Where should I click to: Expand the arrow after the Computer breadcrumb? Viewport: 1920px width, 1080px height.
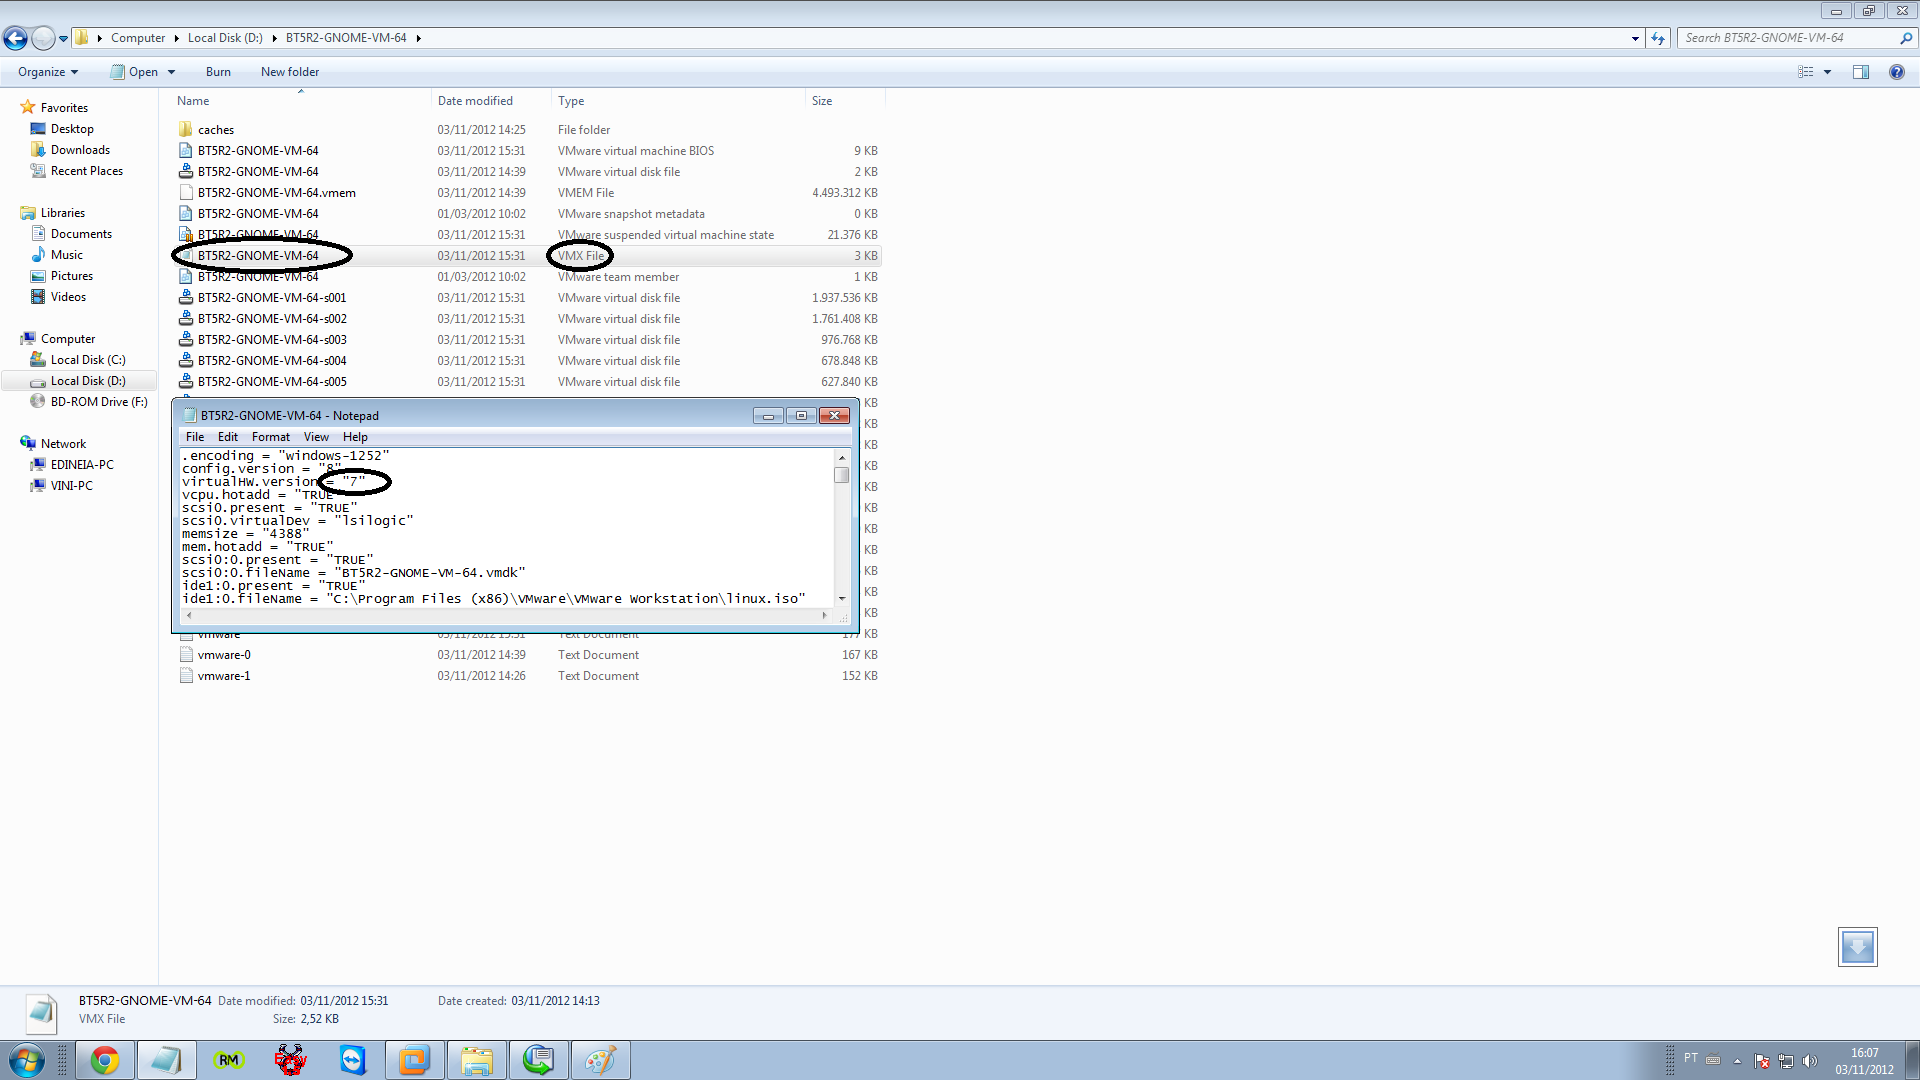coord(176,38)
